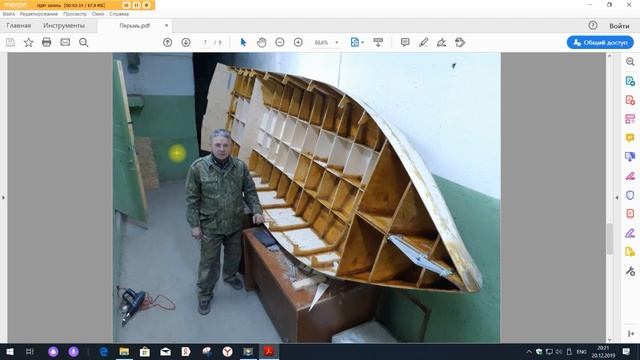Expand the left navigation pane arrow
The image size is (640, 360).
click(3, 198)
